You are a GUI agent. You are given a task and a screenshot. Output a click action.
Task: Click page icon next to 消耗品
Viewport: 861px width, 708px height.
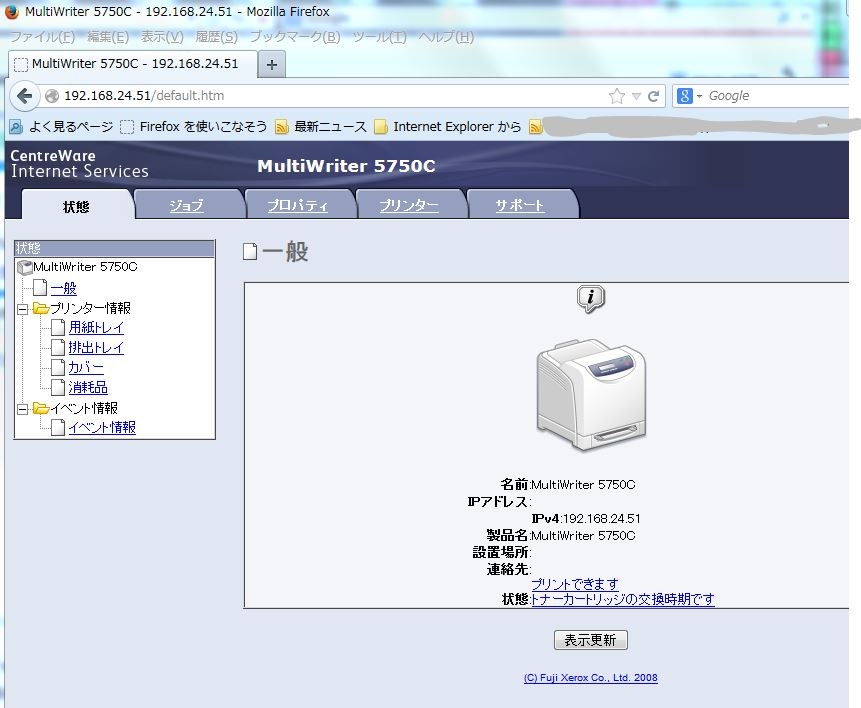(58, 388)
